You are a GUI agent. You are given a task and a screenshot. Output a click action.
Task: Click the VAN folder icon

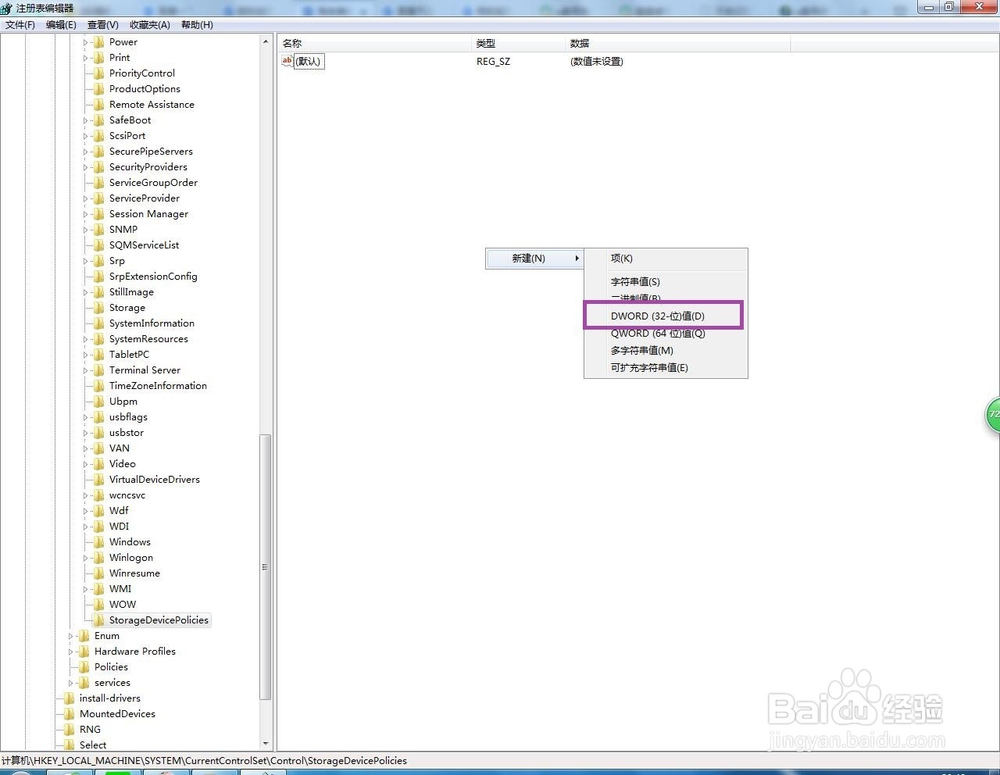click(98, 448)
